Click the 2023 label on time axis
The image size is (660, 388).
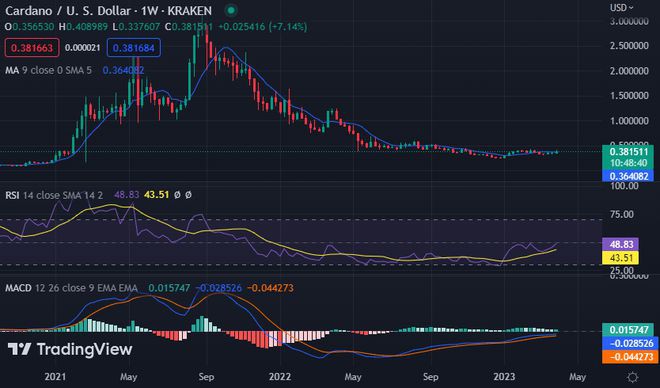(x=504, y=377)
